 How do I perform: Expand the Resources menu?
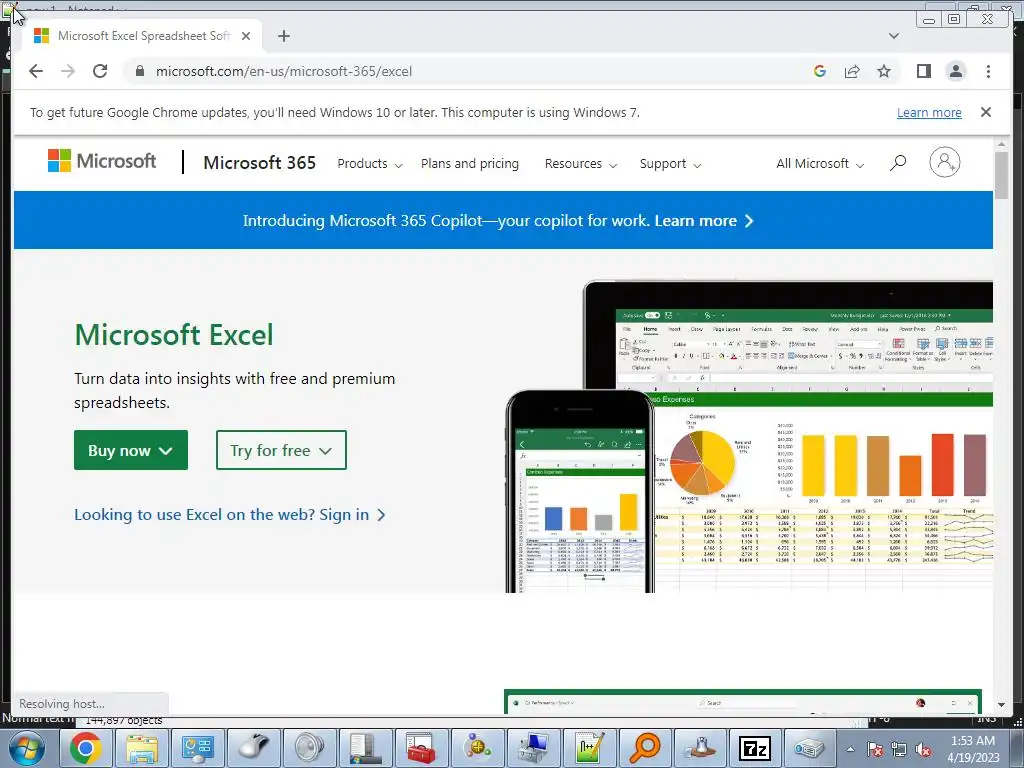(x=581, y=164)
